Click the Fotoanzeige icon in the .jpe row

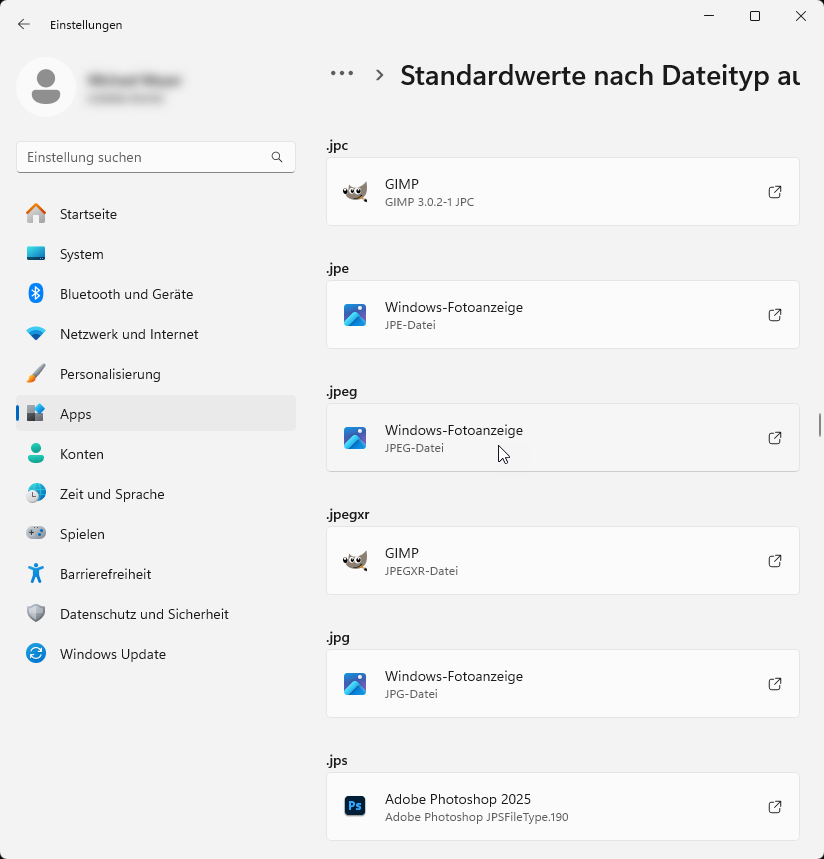pyautogui.click(x=355, y=315)
